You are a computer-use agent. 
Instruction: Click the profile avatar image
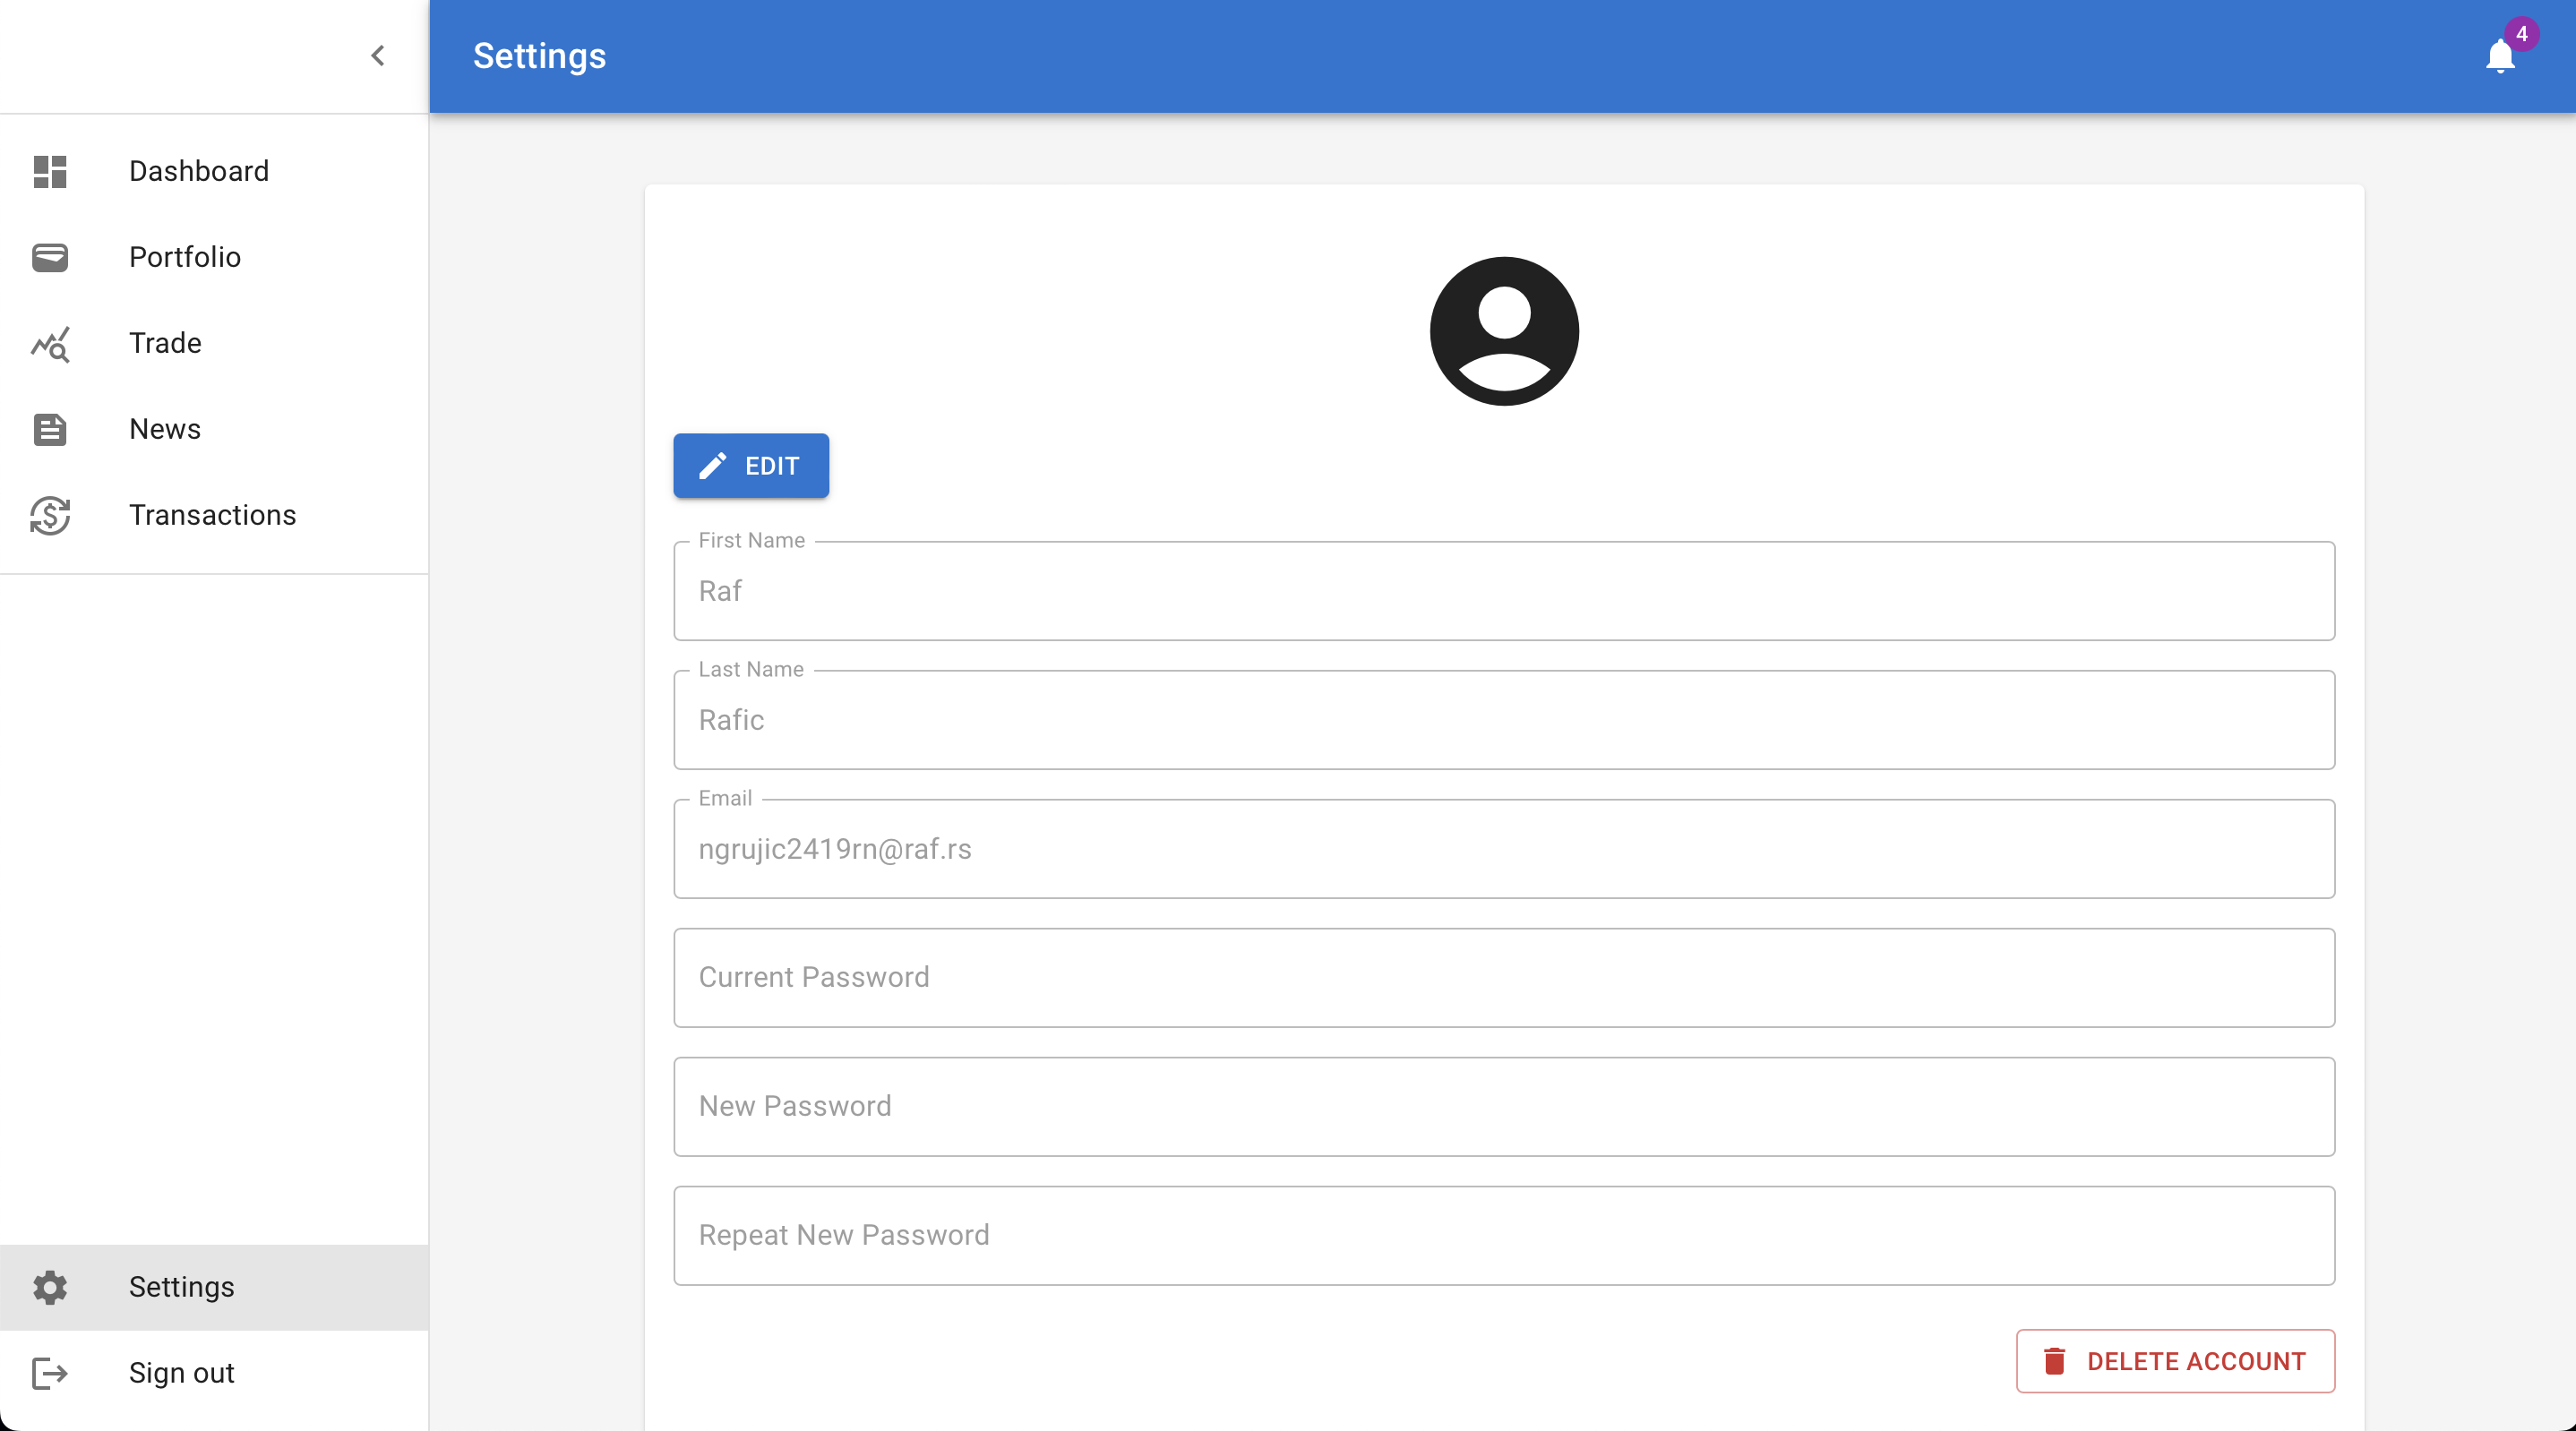(x=1504, y=331)
